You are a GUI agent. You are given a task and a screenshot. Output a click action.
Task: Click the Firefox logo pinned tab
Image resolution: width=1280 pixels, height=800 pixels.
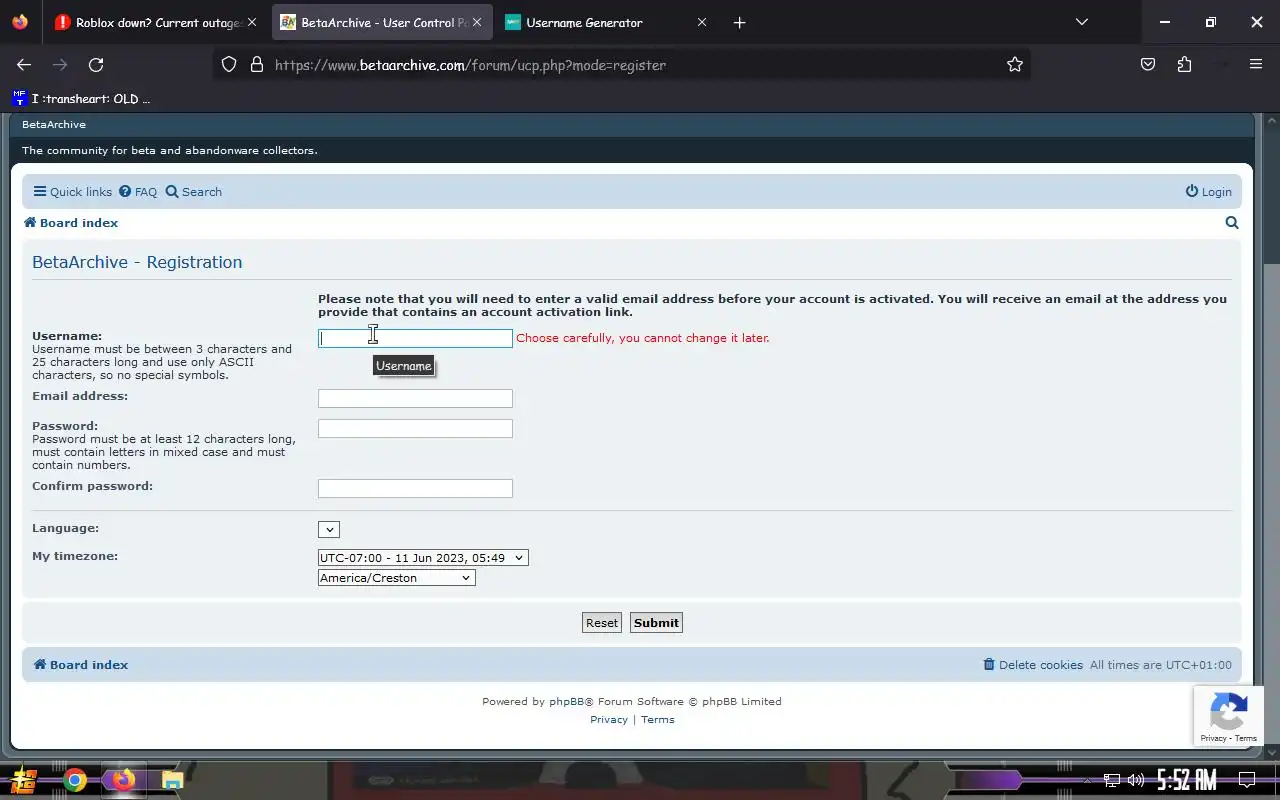click(20, 22)
